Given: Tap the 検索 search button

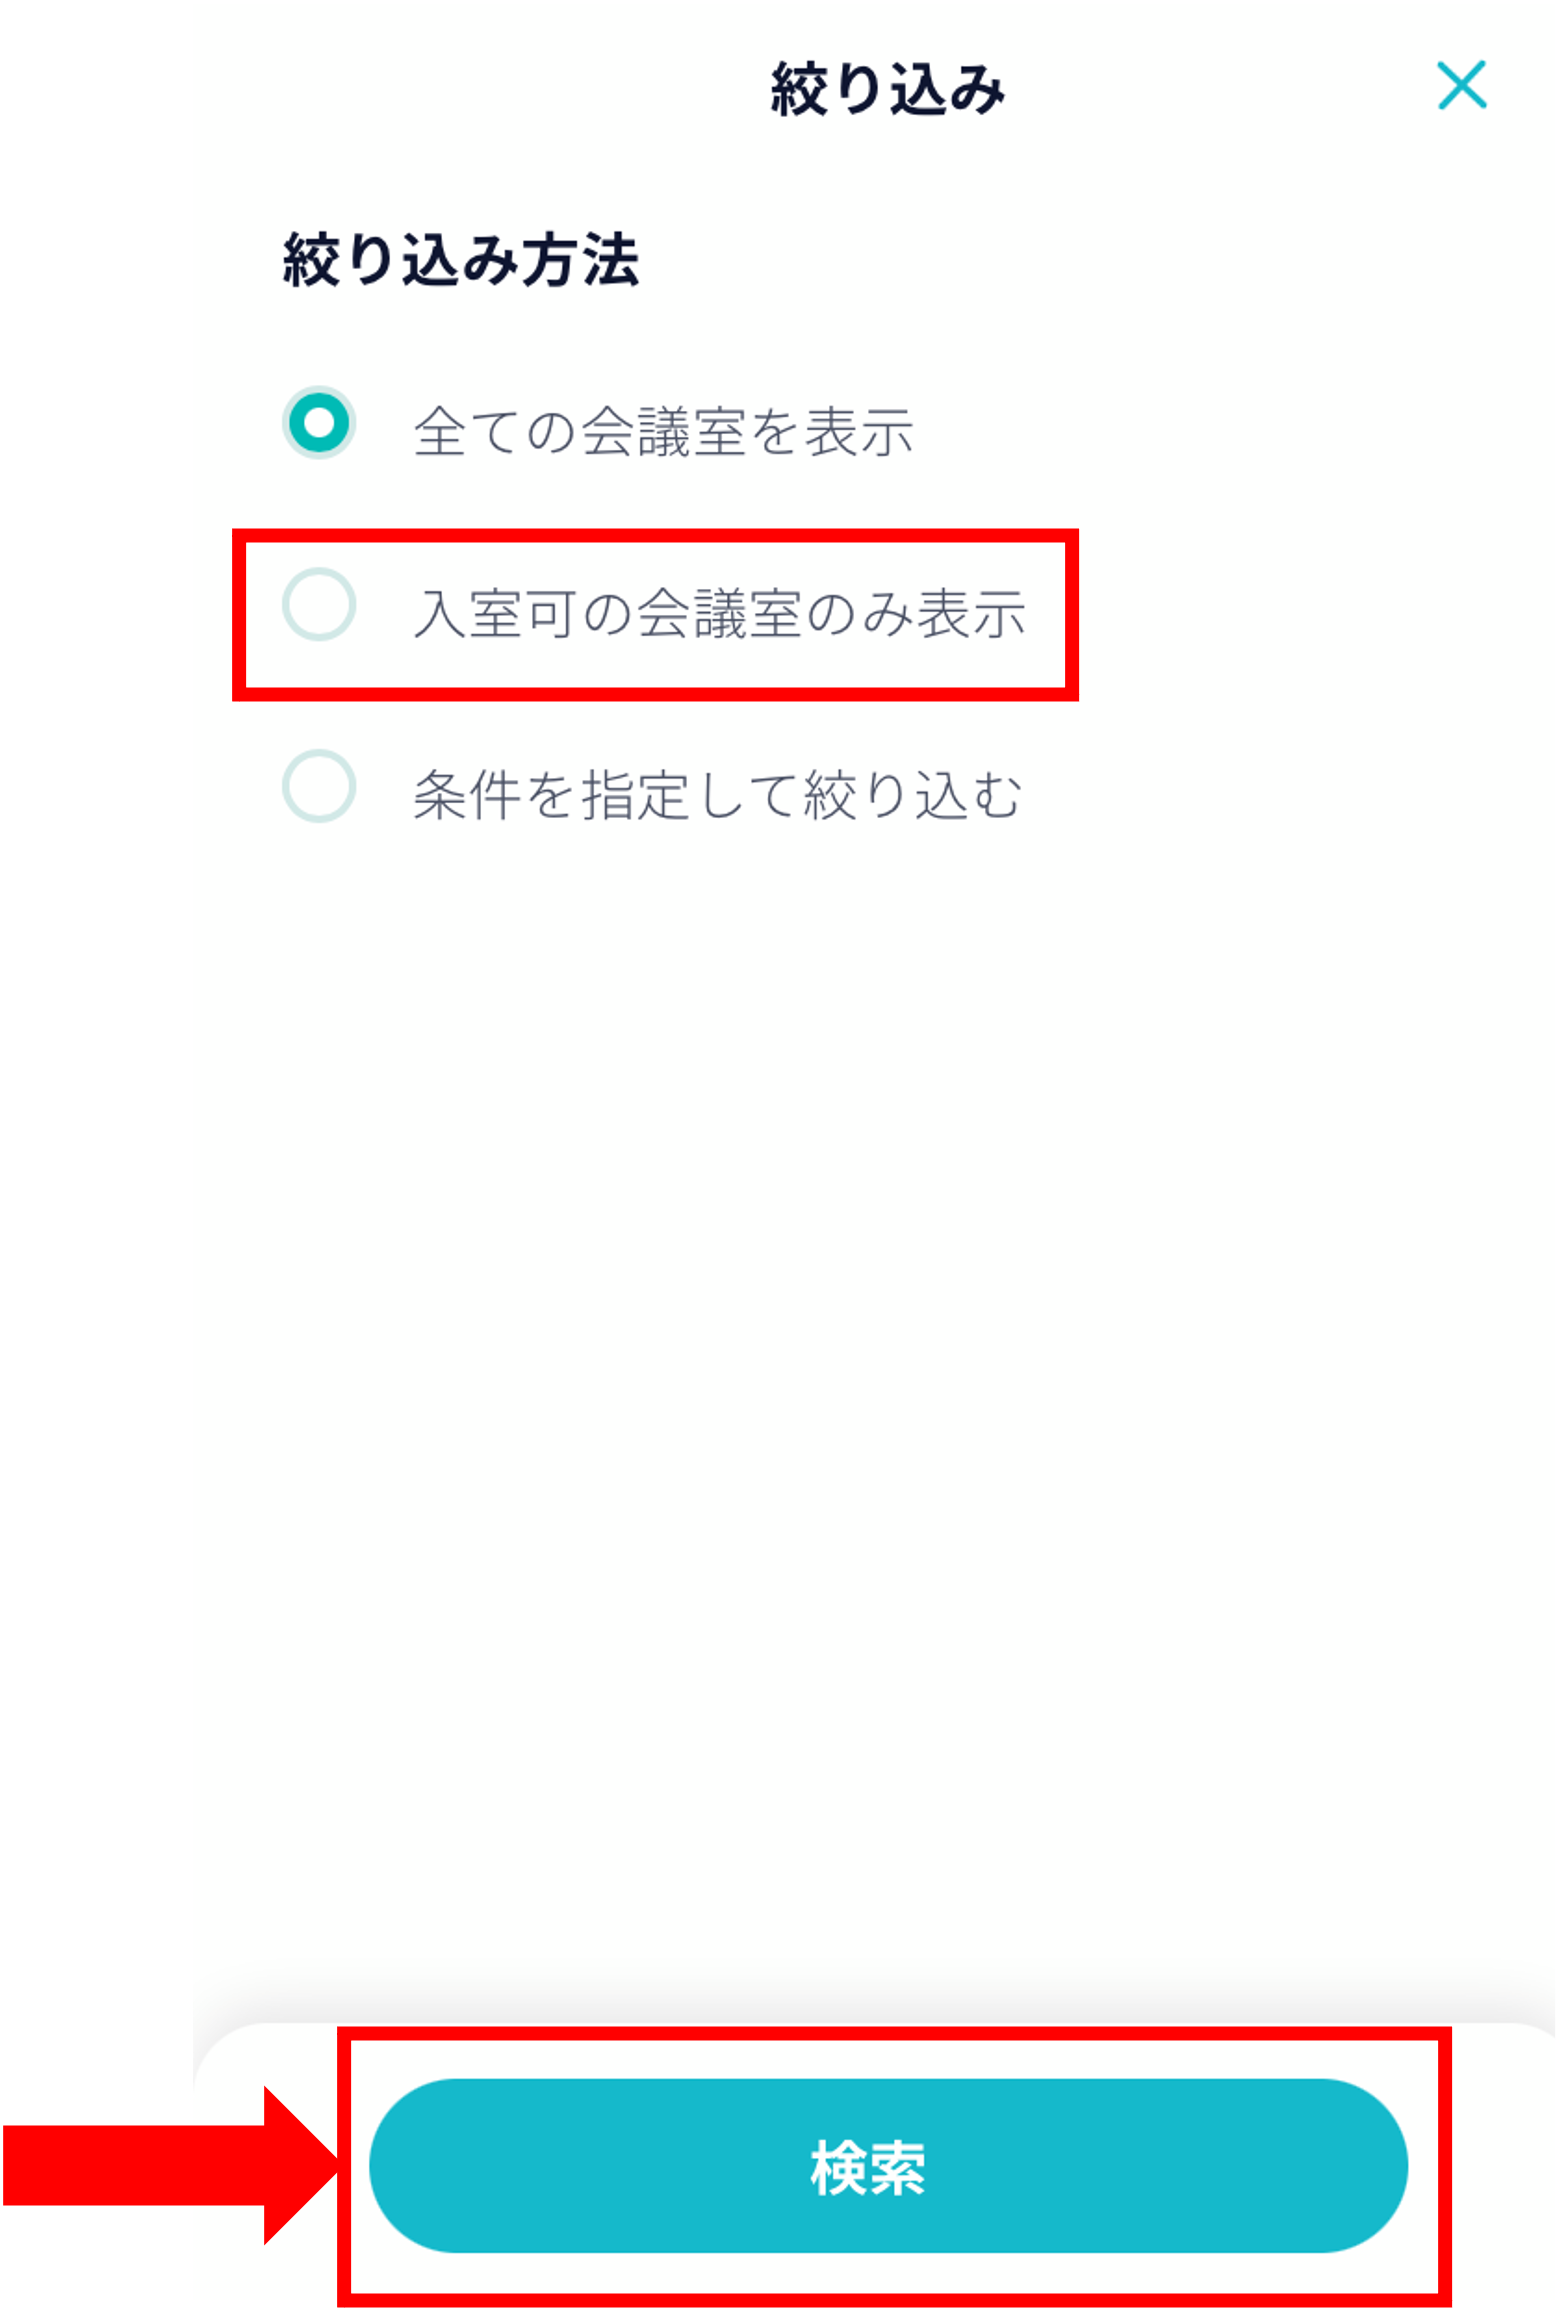Looking at the screenshot, I should tap(888, 2165).
